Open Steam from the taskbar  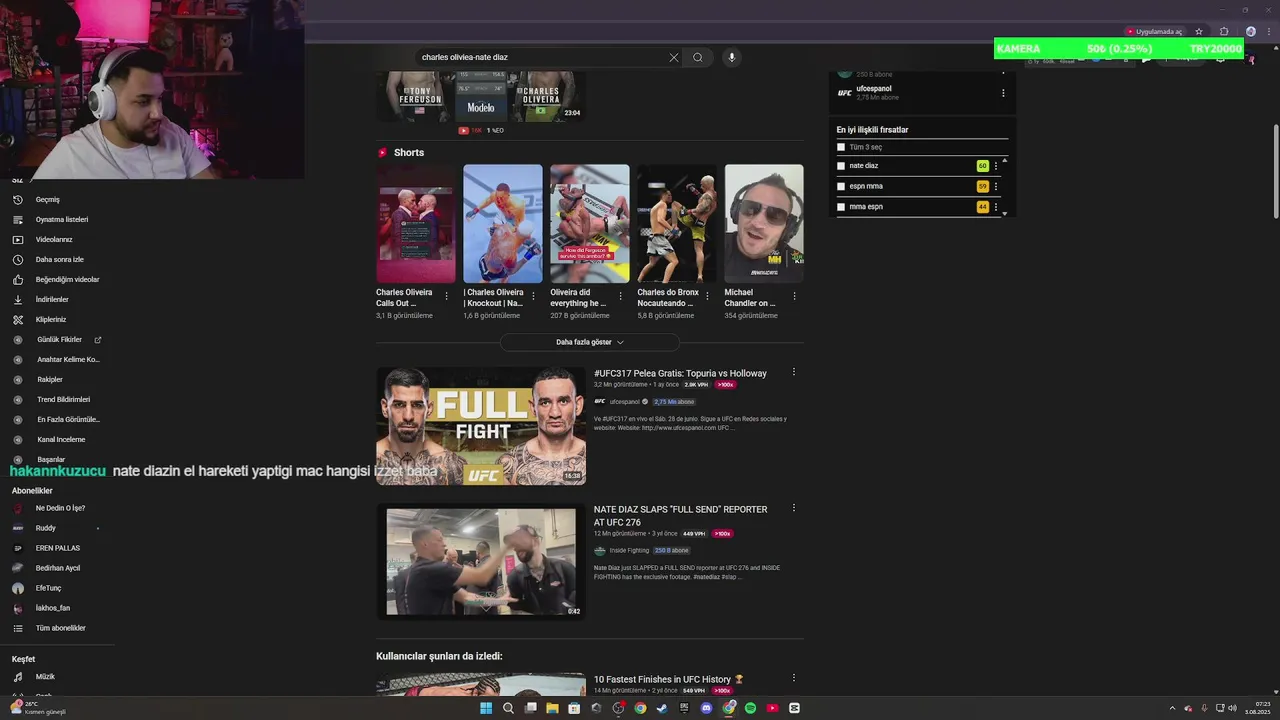pos(662,708)
